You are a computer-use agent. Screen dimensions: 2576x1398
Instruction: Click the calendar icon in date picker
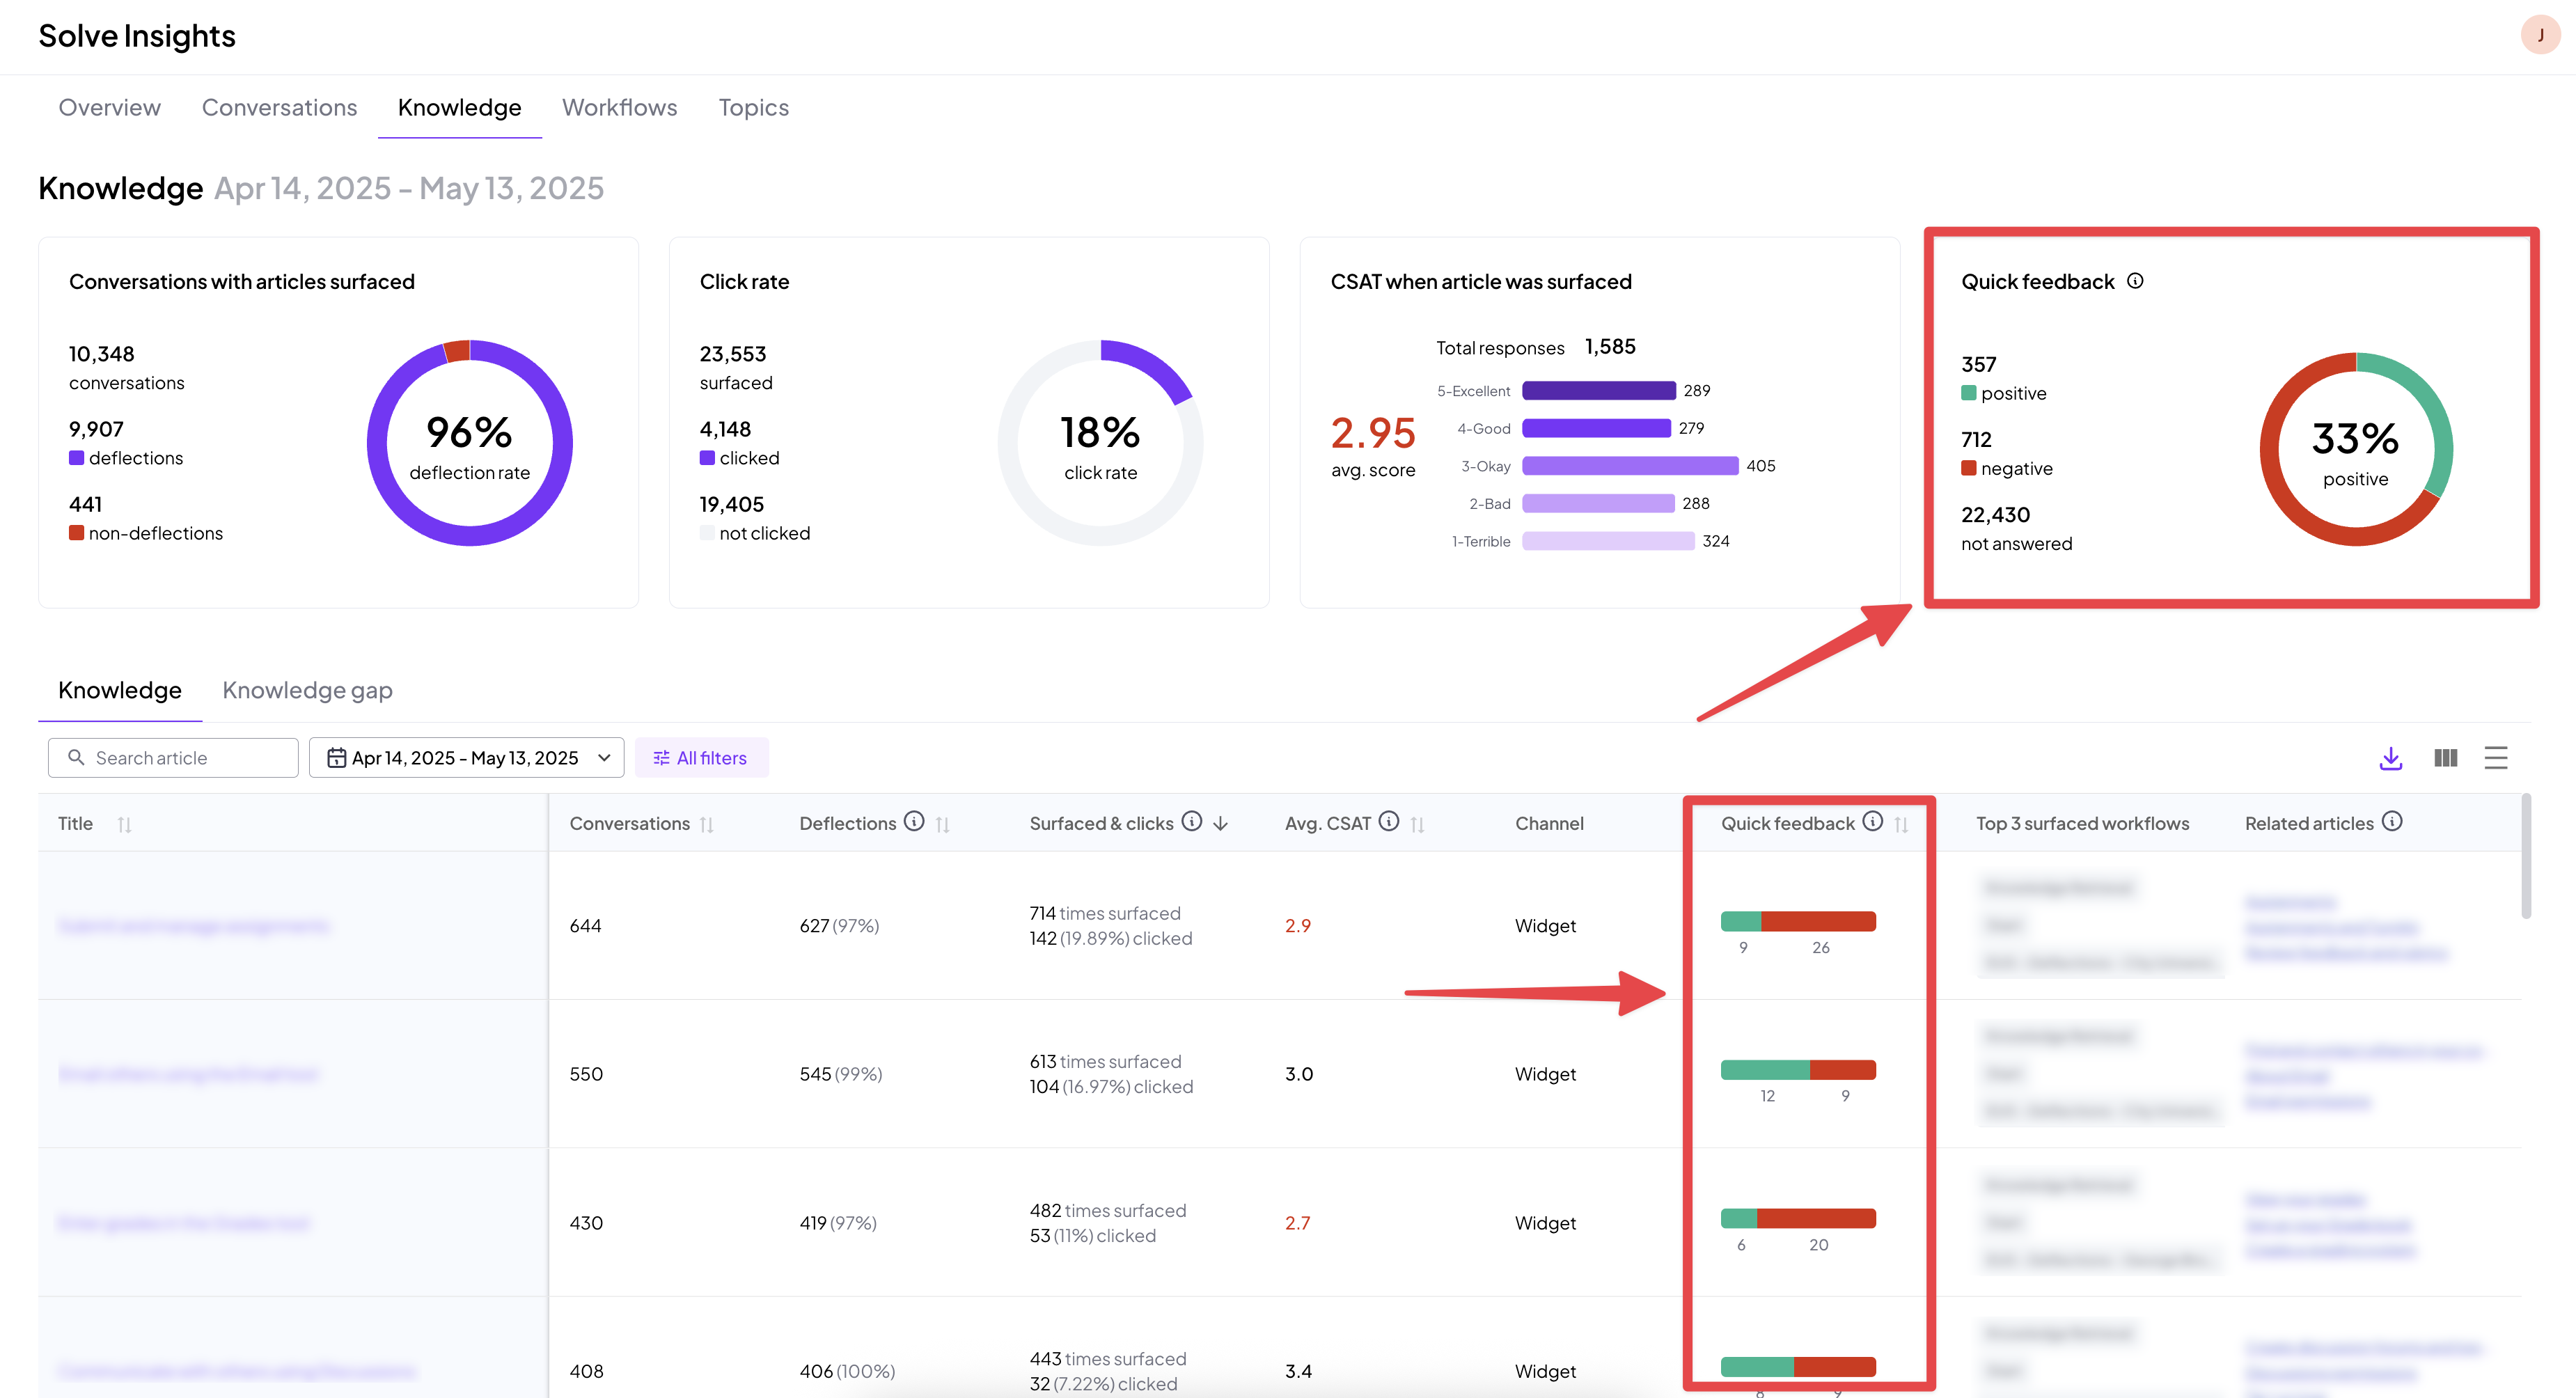click(x=337, y=758)
